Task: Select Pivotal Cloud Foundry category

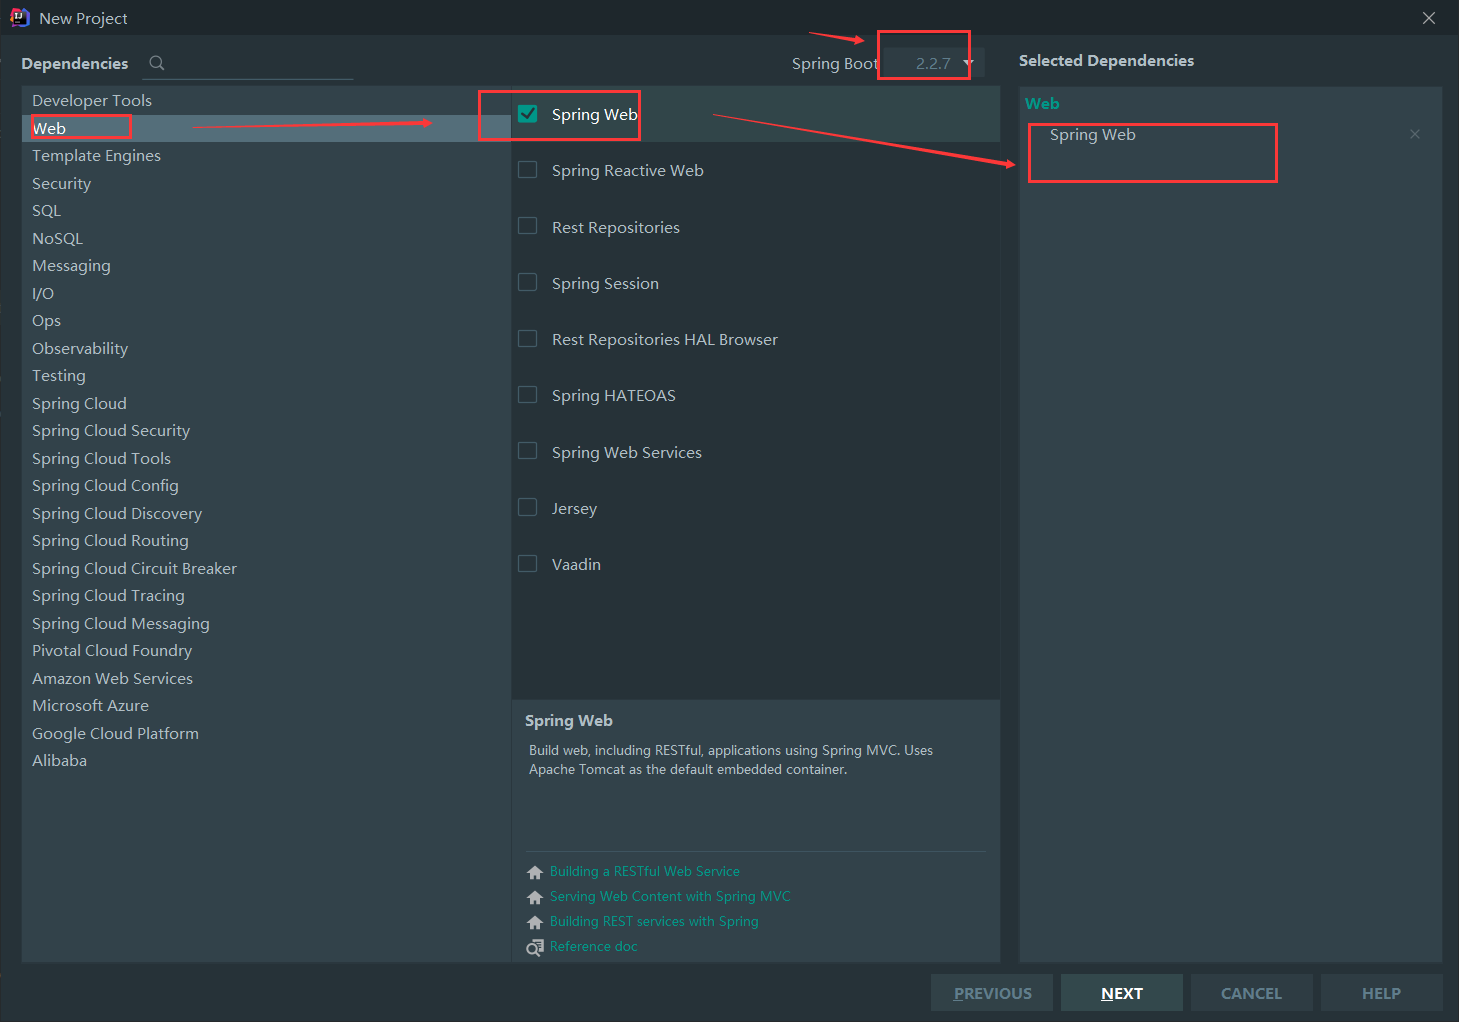Action: click(266, 650)
